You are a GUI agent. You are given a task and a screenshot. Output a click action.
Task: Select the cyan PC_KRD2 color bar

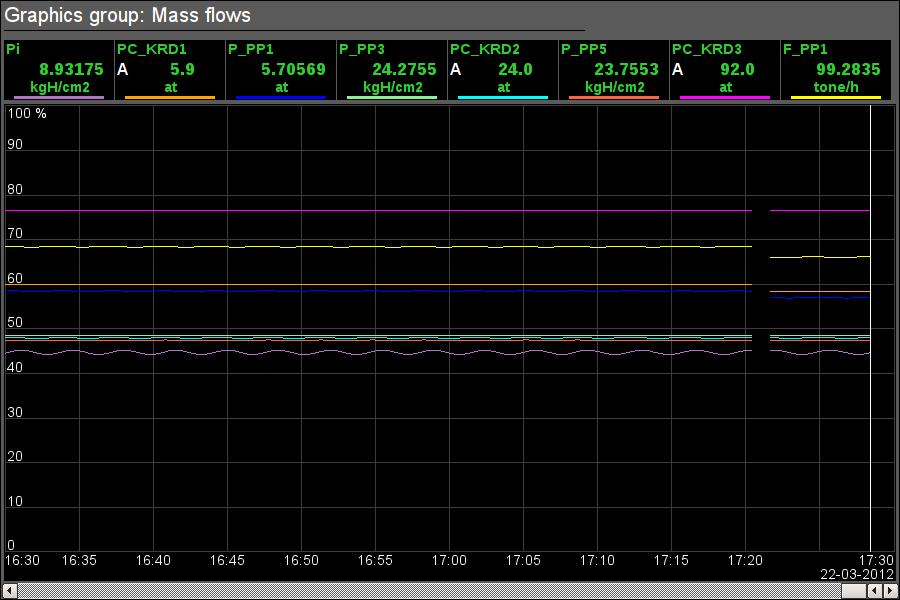503,97
